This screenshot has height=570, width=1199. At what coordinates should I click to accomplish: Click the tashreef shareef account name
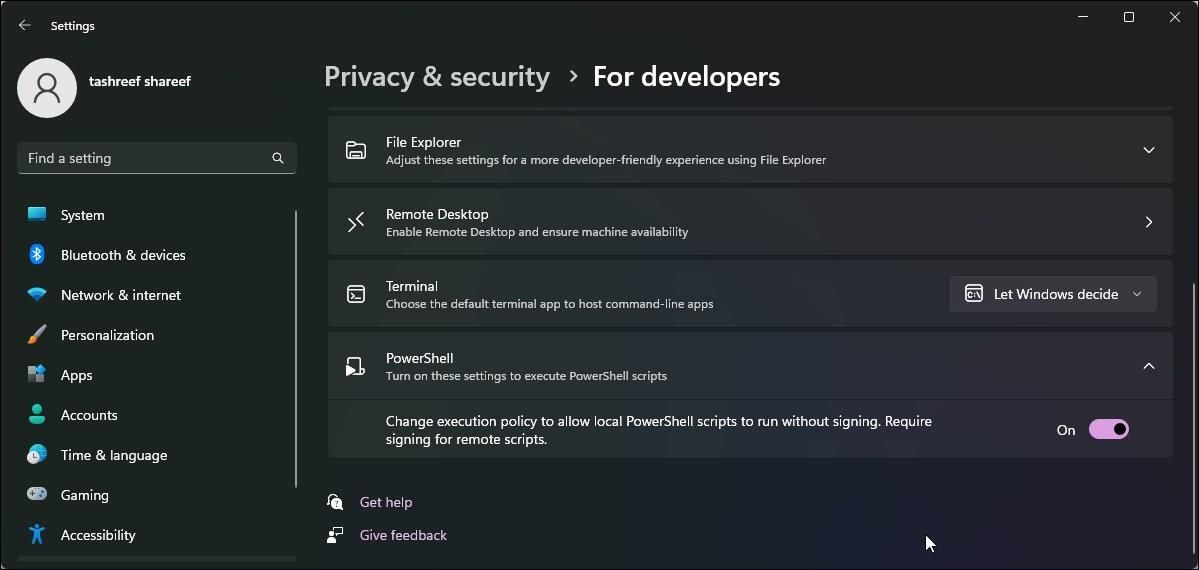click(140, 80)
